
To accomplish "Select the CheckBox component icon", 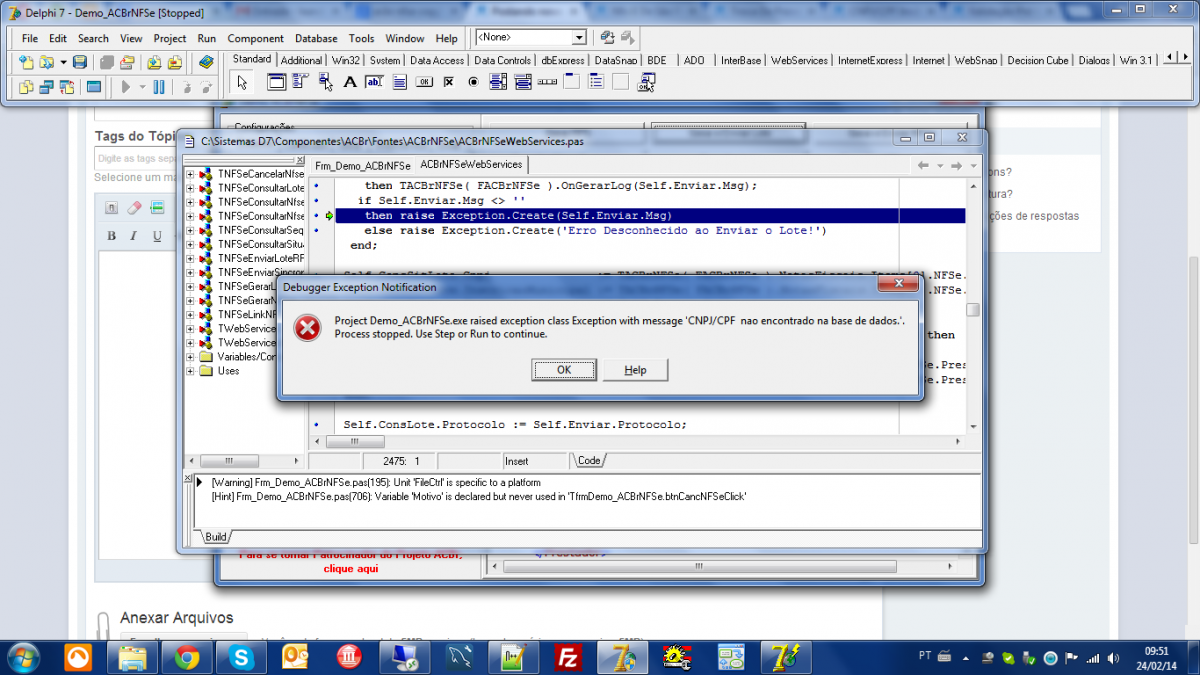I will [x=449, y=82].
